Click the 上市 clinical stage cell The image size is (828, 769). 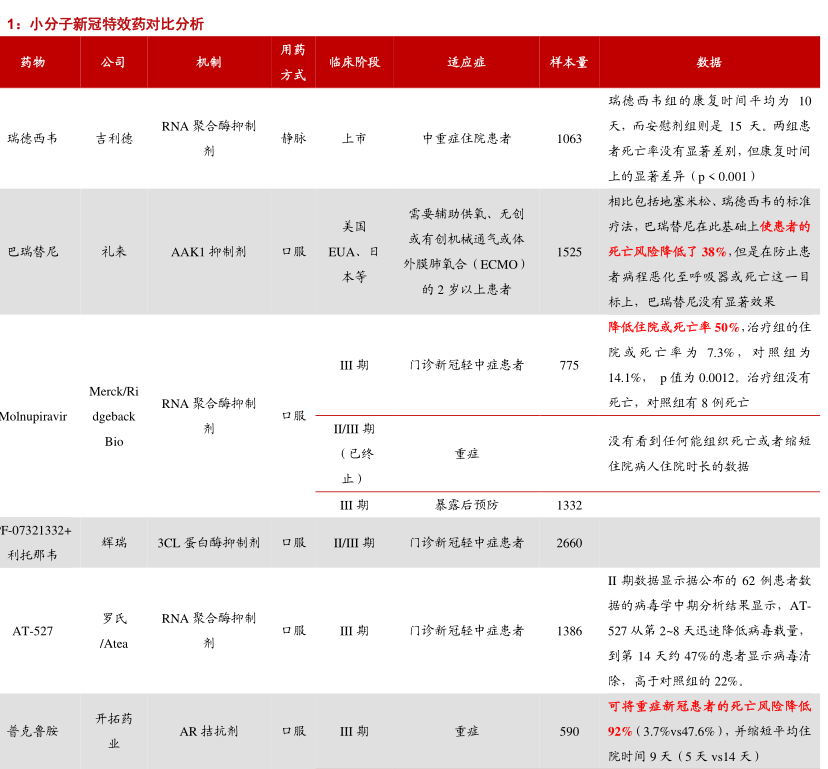(x=354, y=138)
